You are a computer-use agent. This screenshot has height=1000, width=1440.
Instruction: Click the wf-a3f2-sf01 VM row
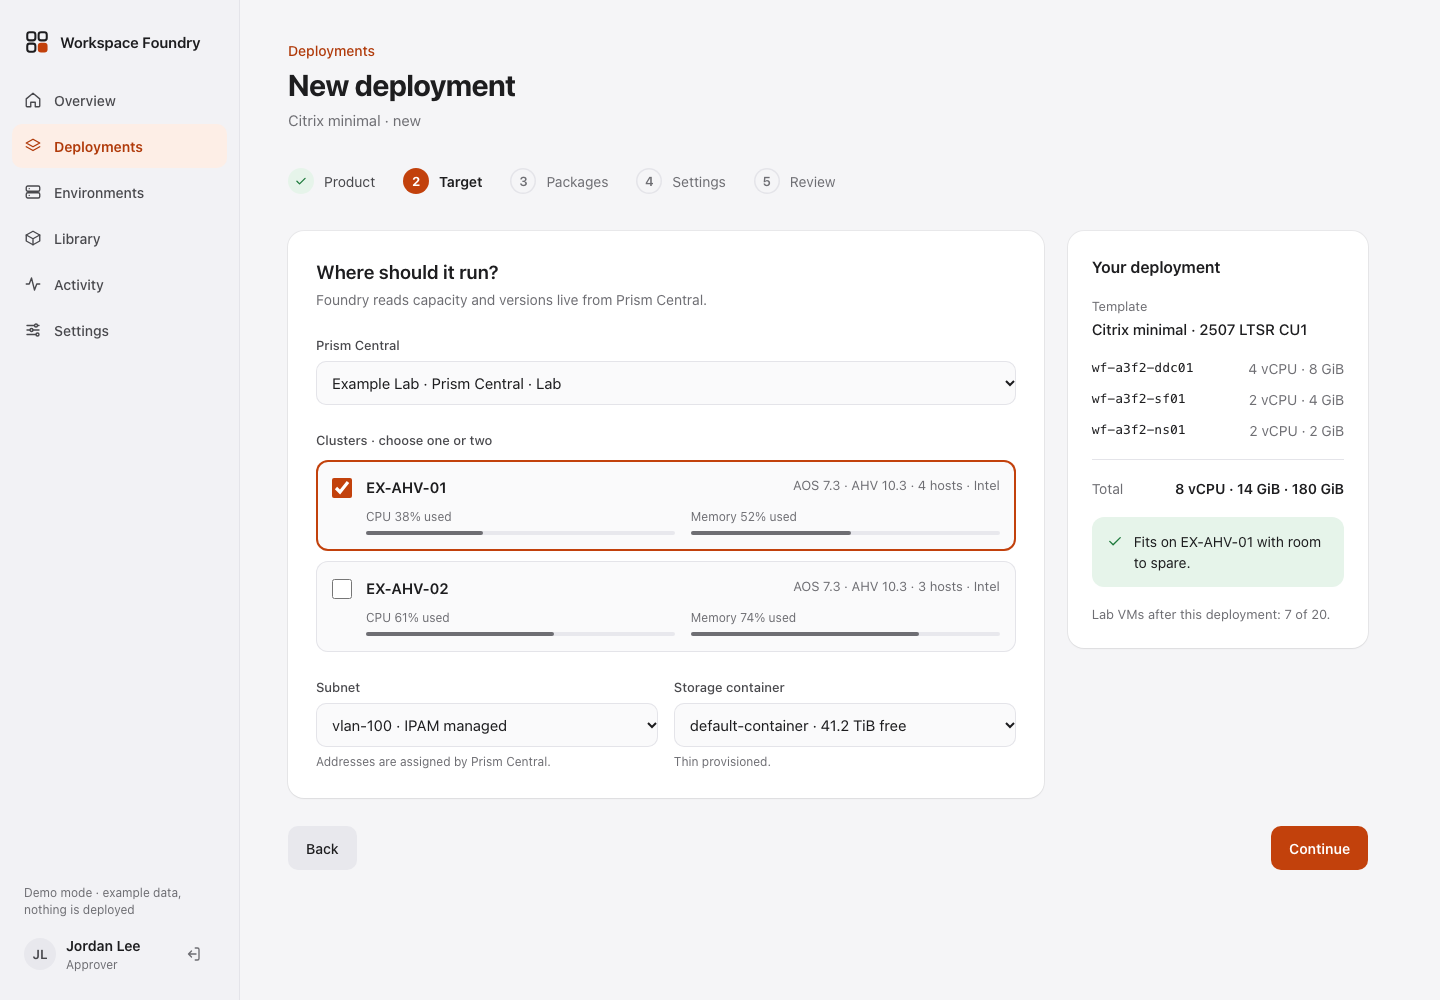(x=1218, y=399)
